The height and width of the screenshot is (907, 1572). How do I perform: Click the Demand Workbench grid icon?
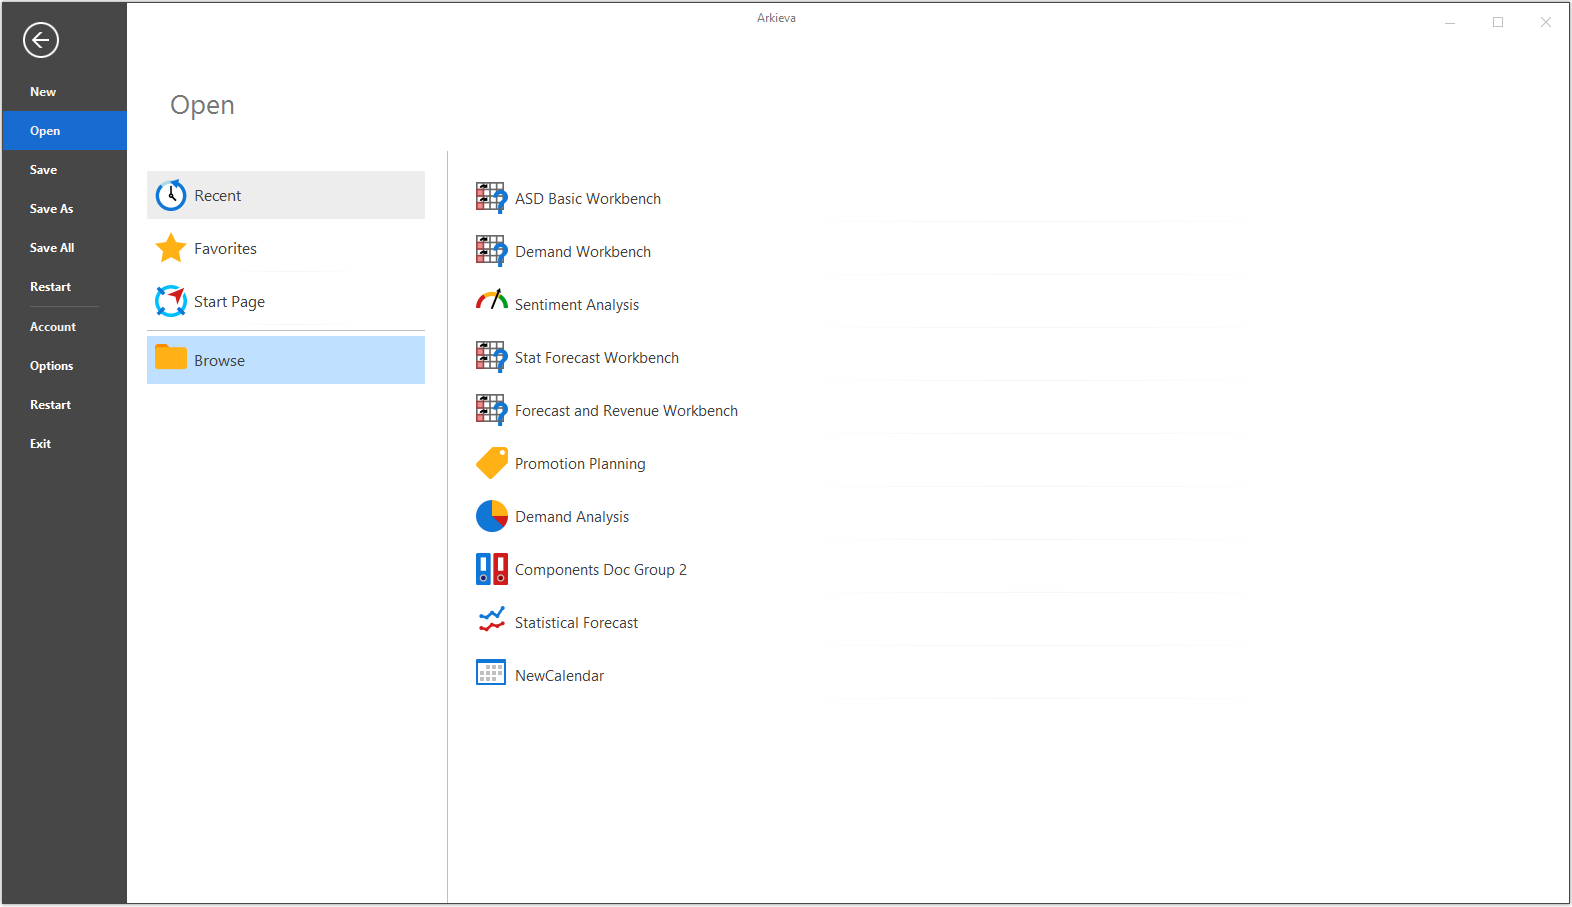491,251
